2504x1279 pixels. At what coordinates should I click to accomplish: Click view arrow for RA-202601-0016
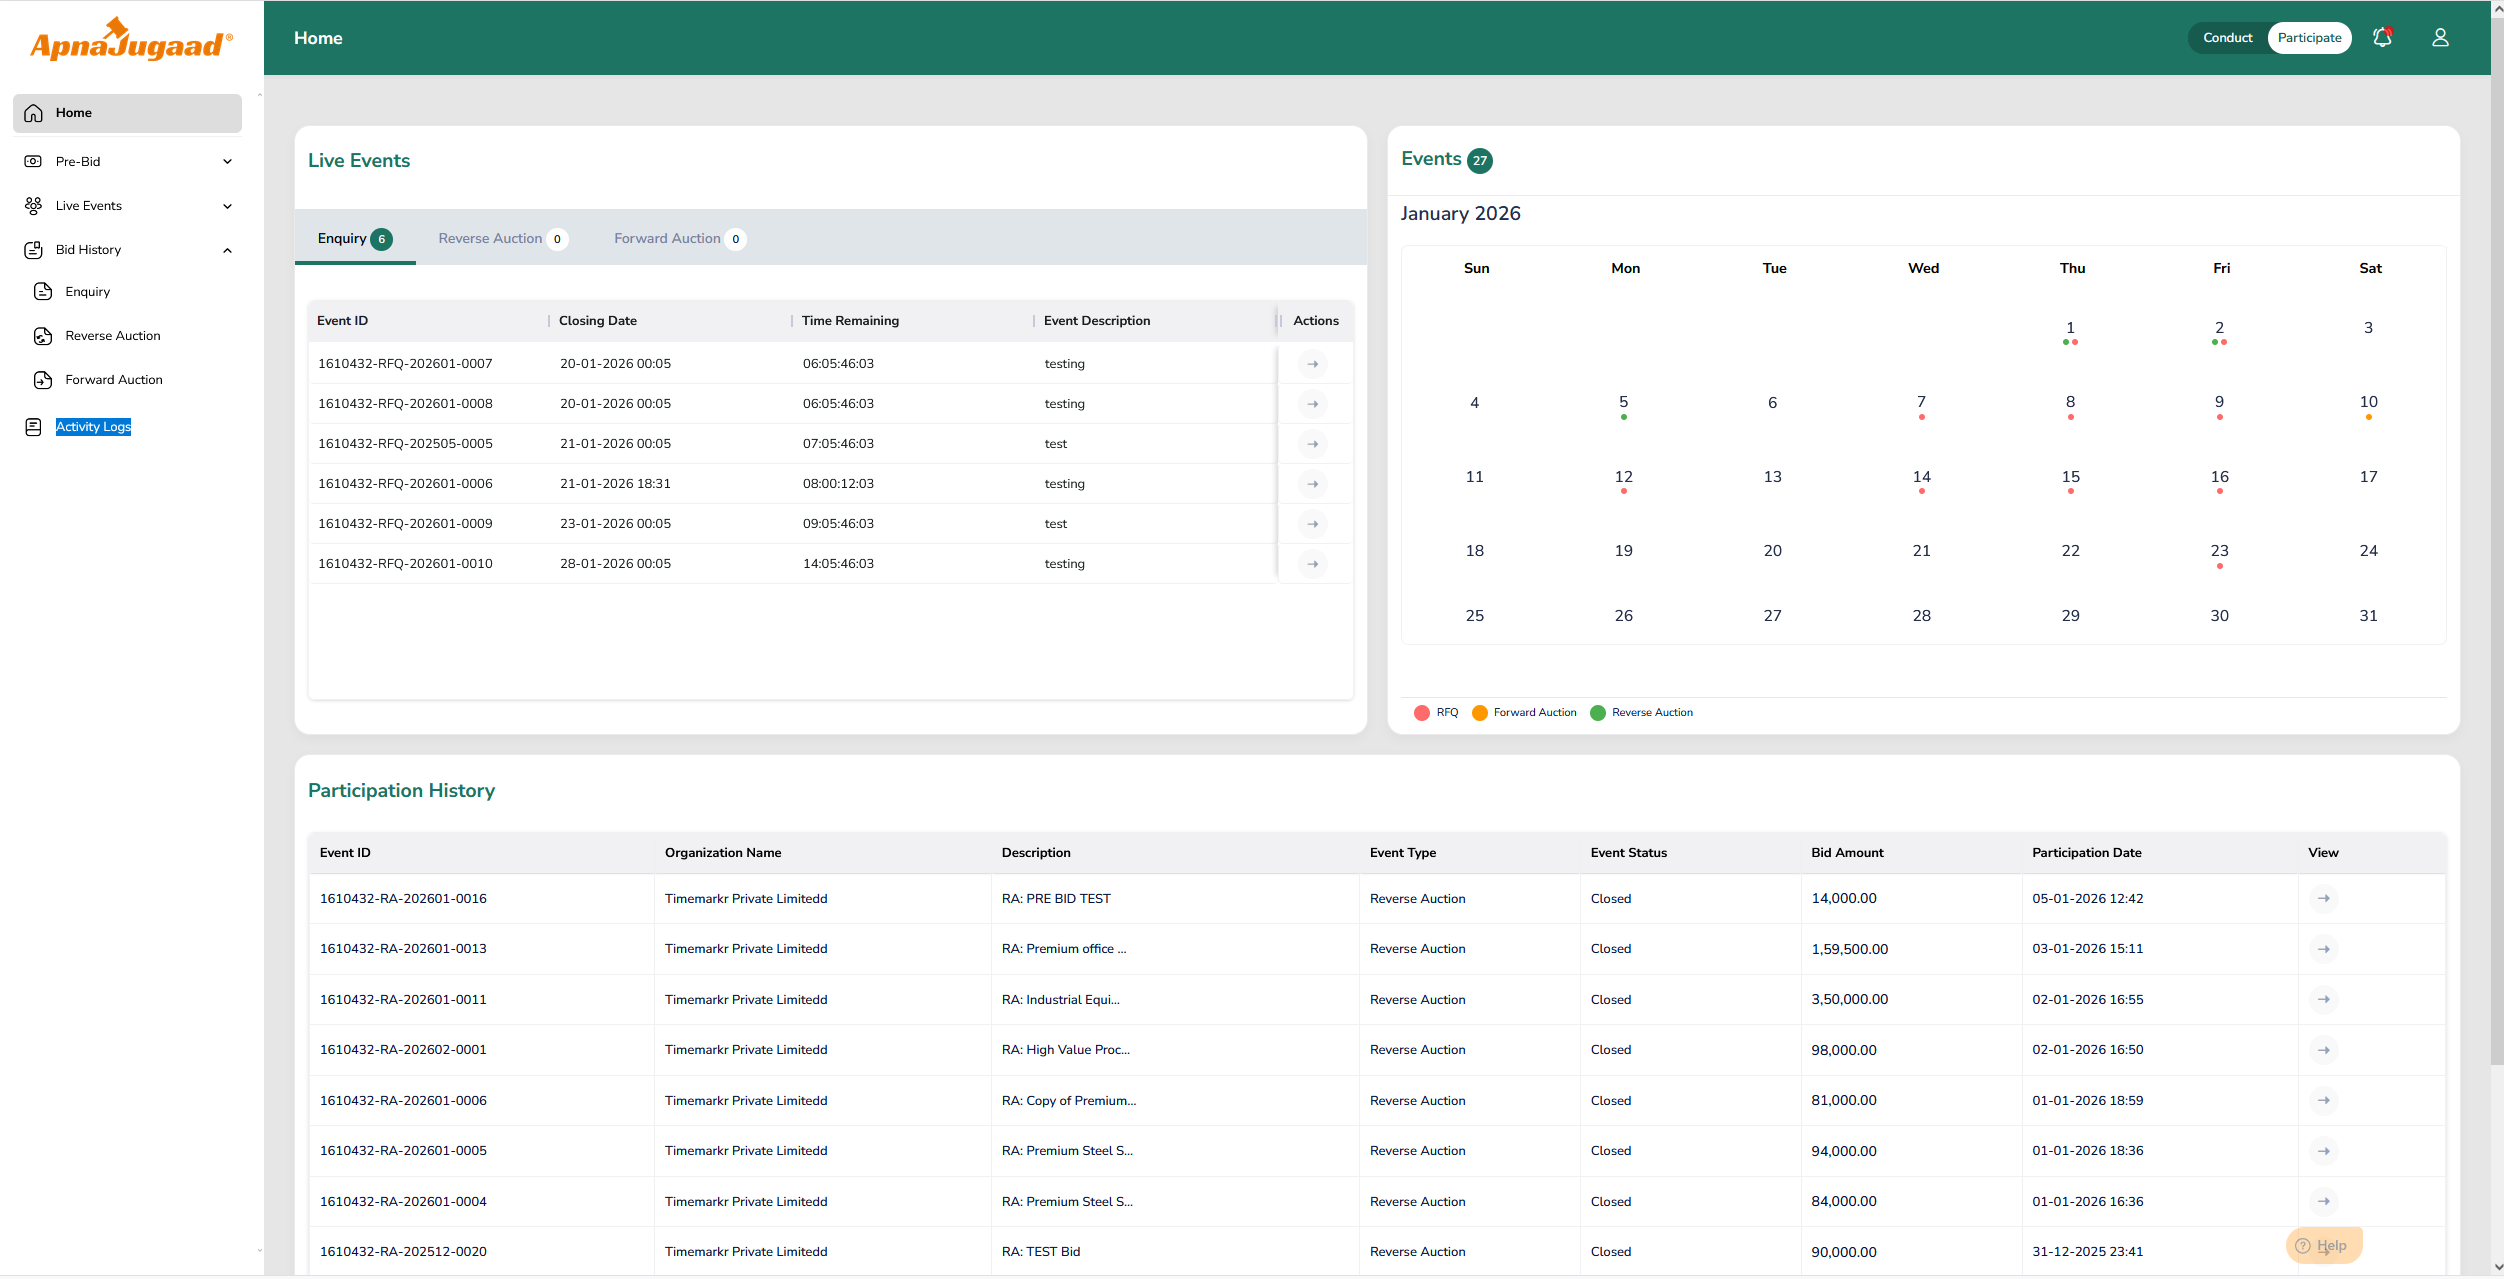click(x=2323, y=899)
